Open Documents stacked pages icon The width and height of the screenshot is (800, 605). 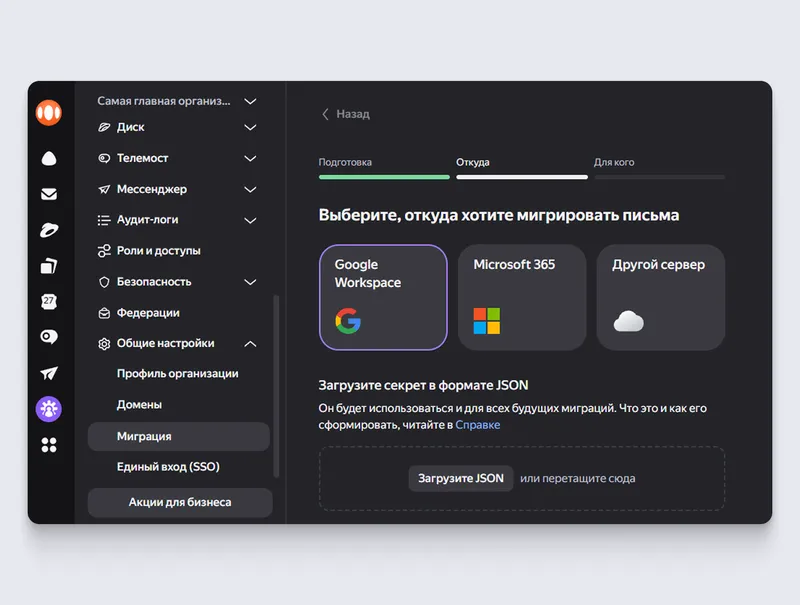click(49, 266)
